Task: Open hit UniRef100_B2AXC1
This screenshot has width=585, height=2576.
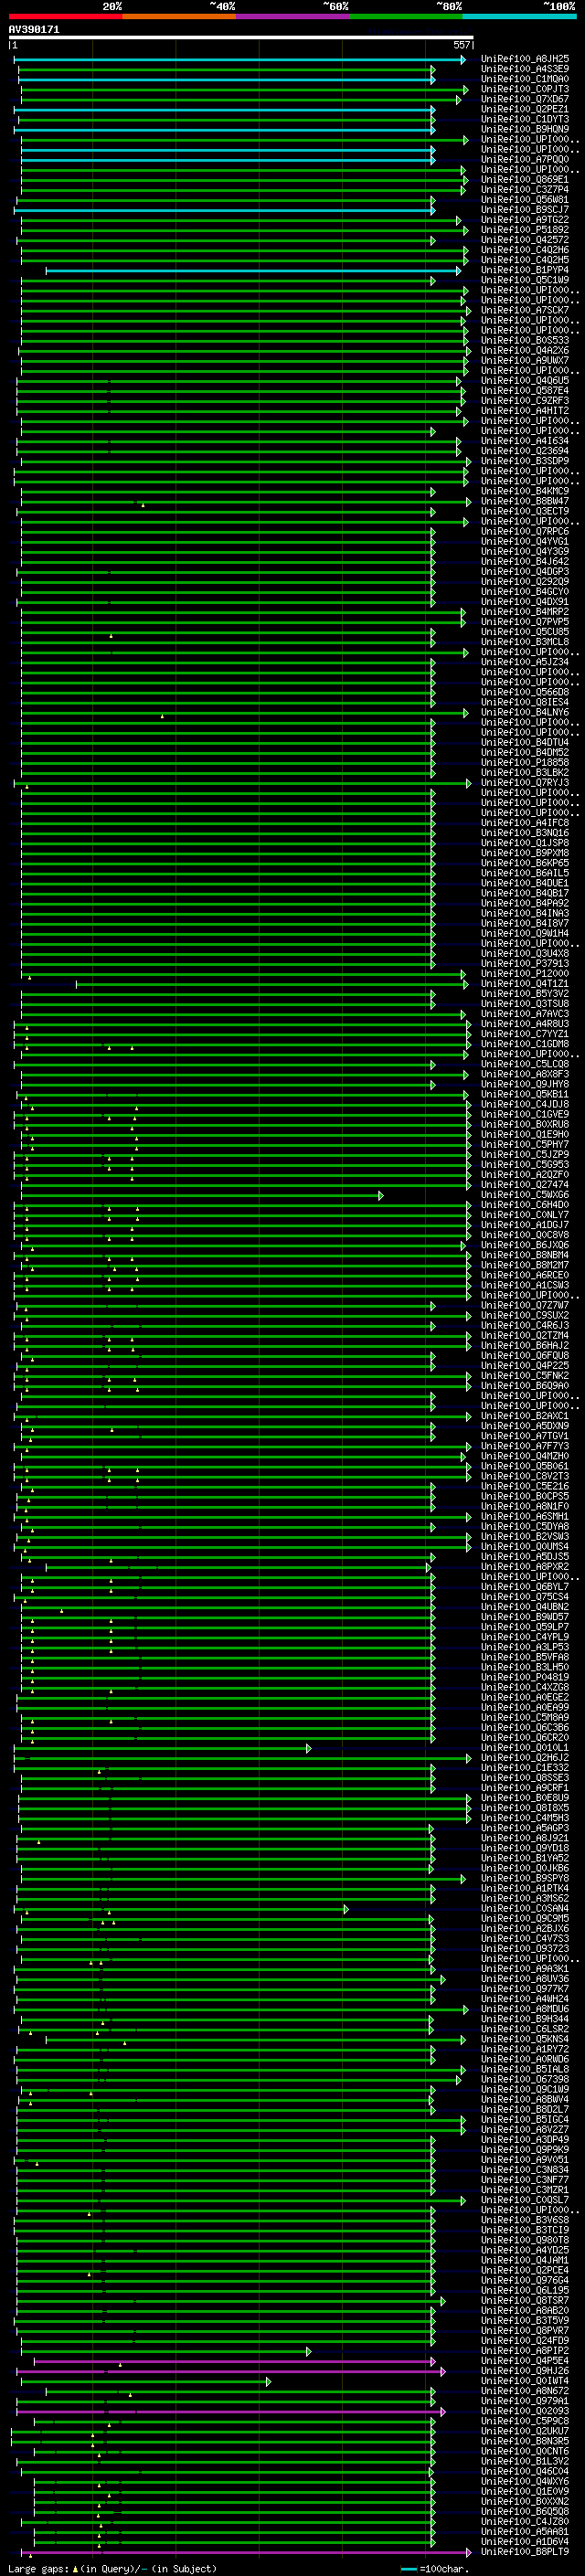Action: coord(525,1416)
